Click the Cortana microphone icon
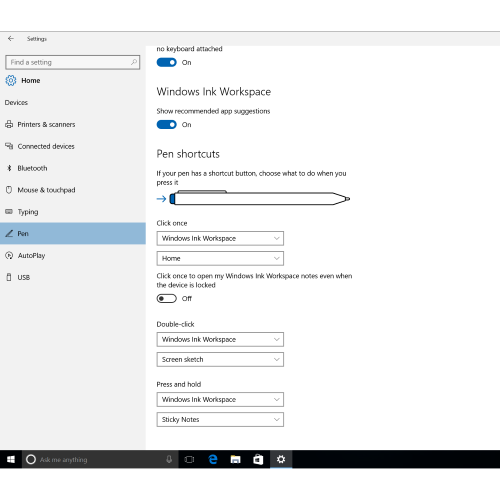 pyautogui.click(x=169, y=459)
